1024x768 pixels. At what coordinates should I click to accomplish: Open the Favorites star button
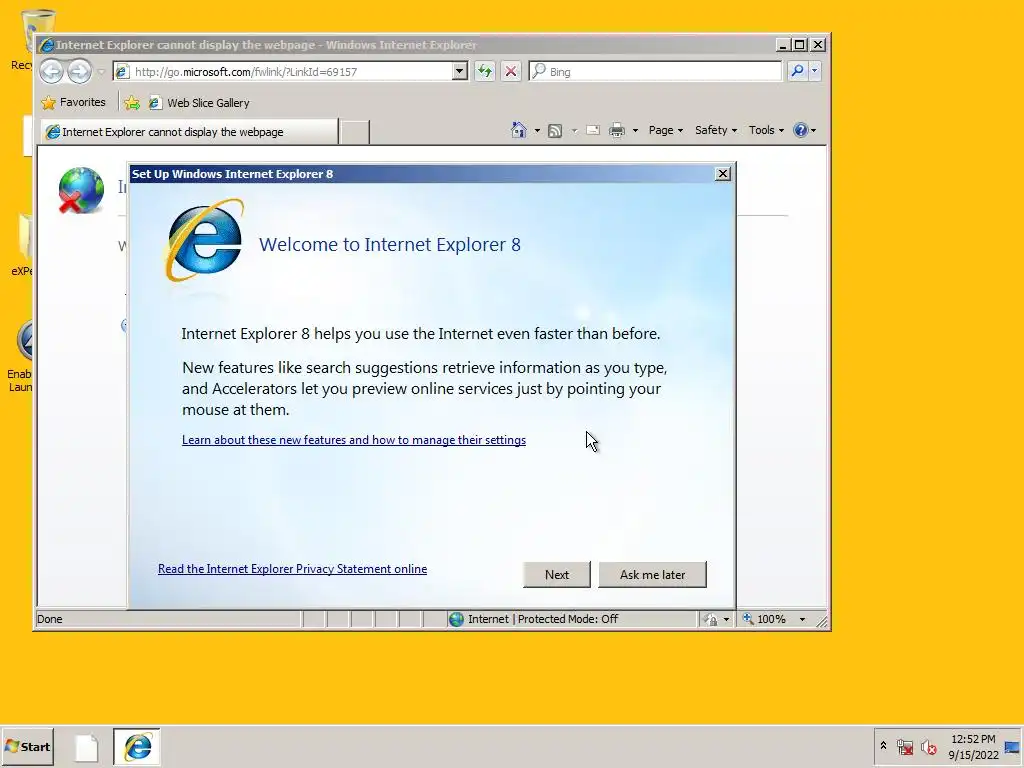pos(73,103)
